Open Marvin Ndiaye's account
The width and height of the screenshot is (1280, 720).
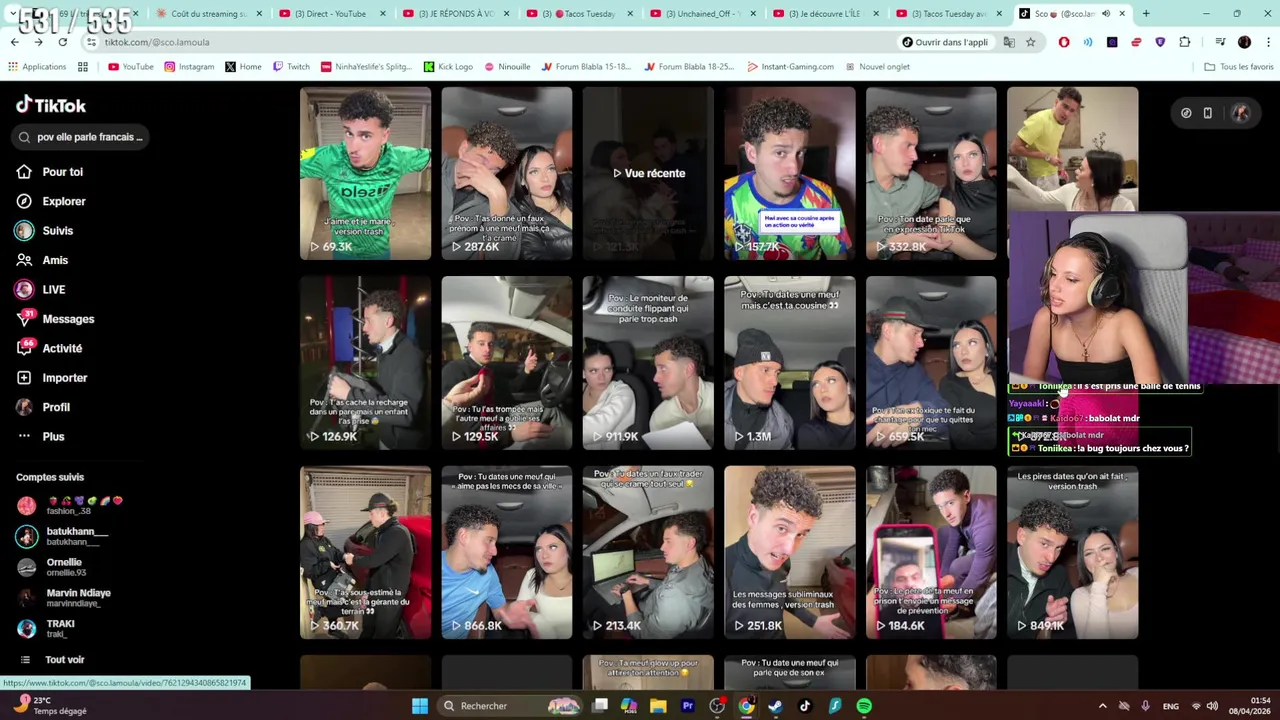63,598
